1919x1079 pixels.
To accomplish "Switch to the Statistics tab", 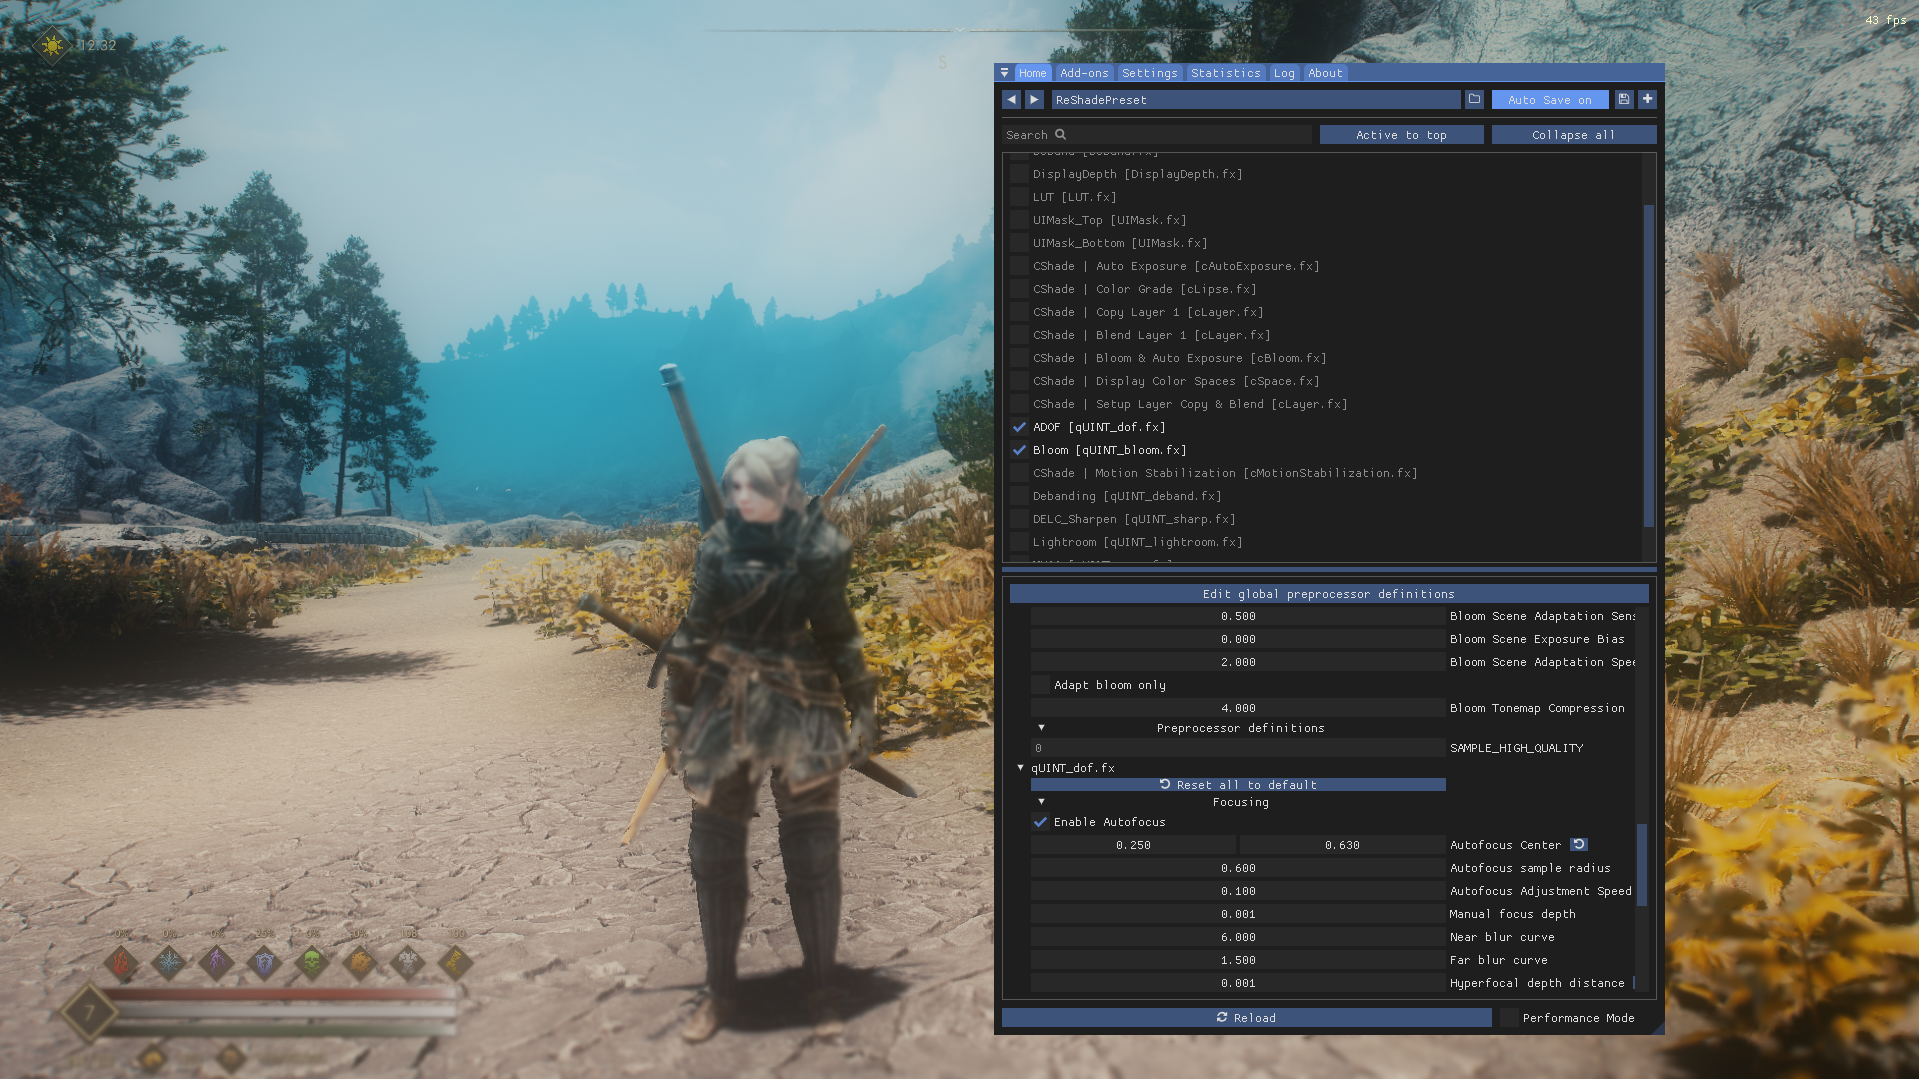I will point(1225,73).
